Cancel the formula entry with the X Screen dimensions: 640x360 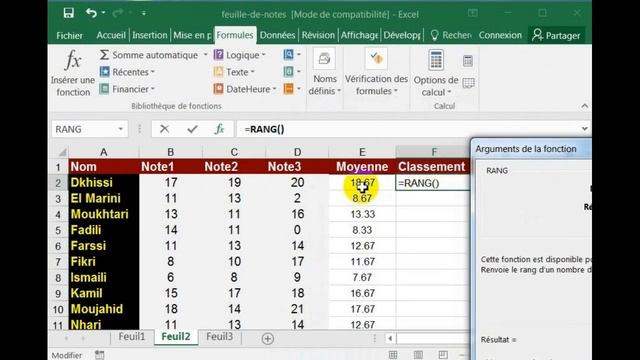tap(164, 129)
